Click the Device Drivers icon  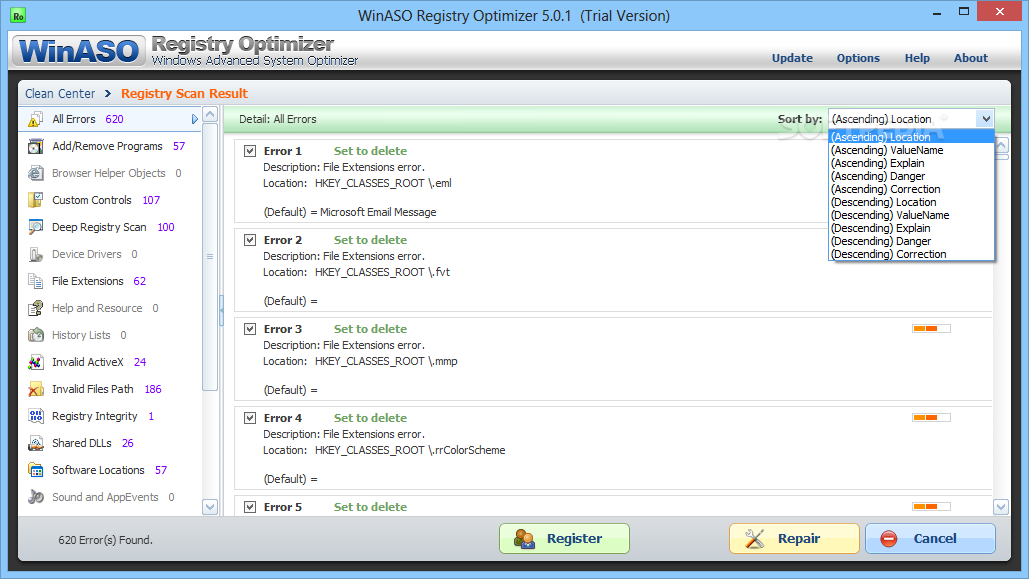point(35,254)
